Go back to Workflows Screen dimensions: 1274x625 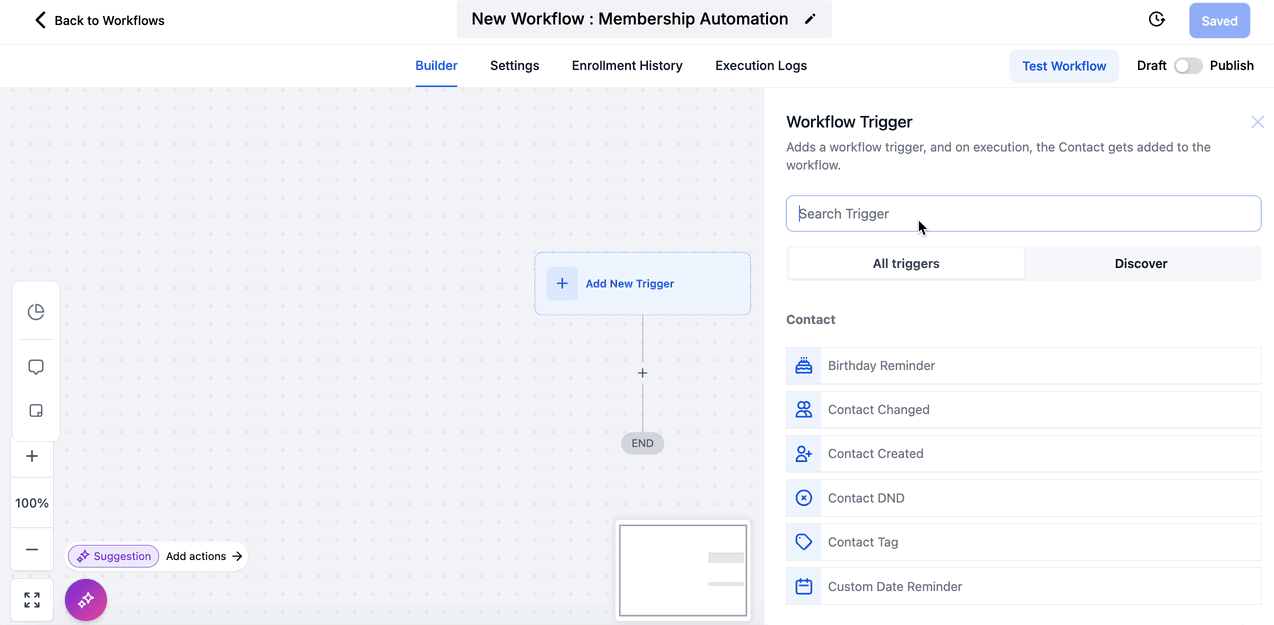pos(98,20)
